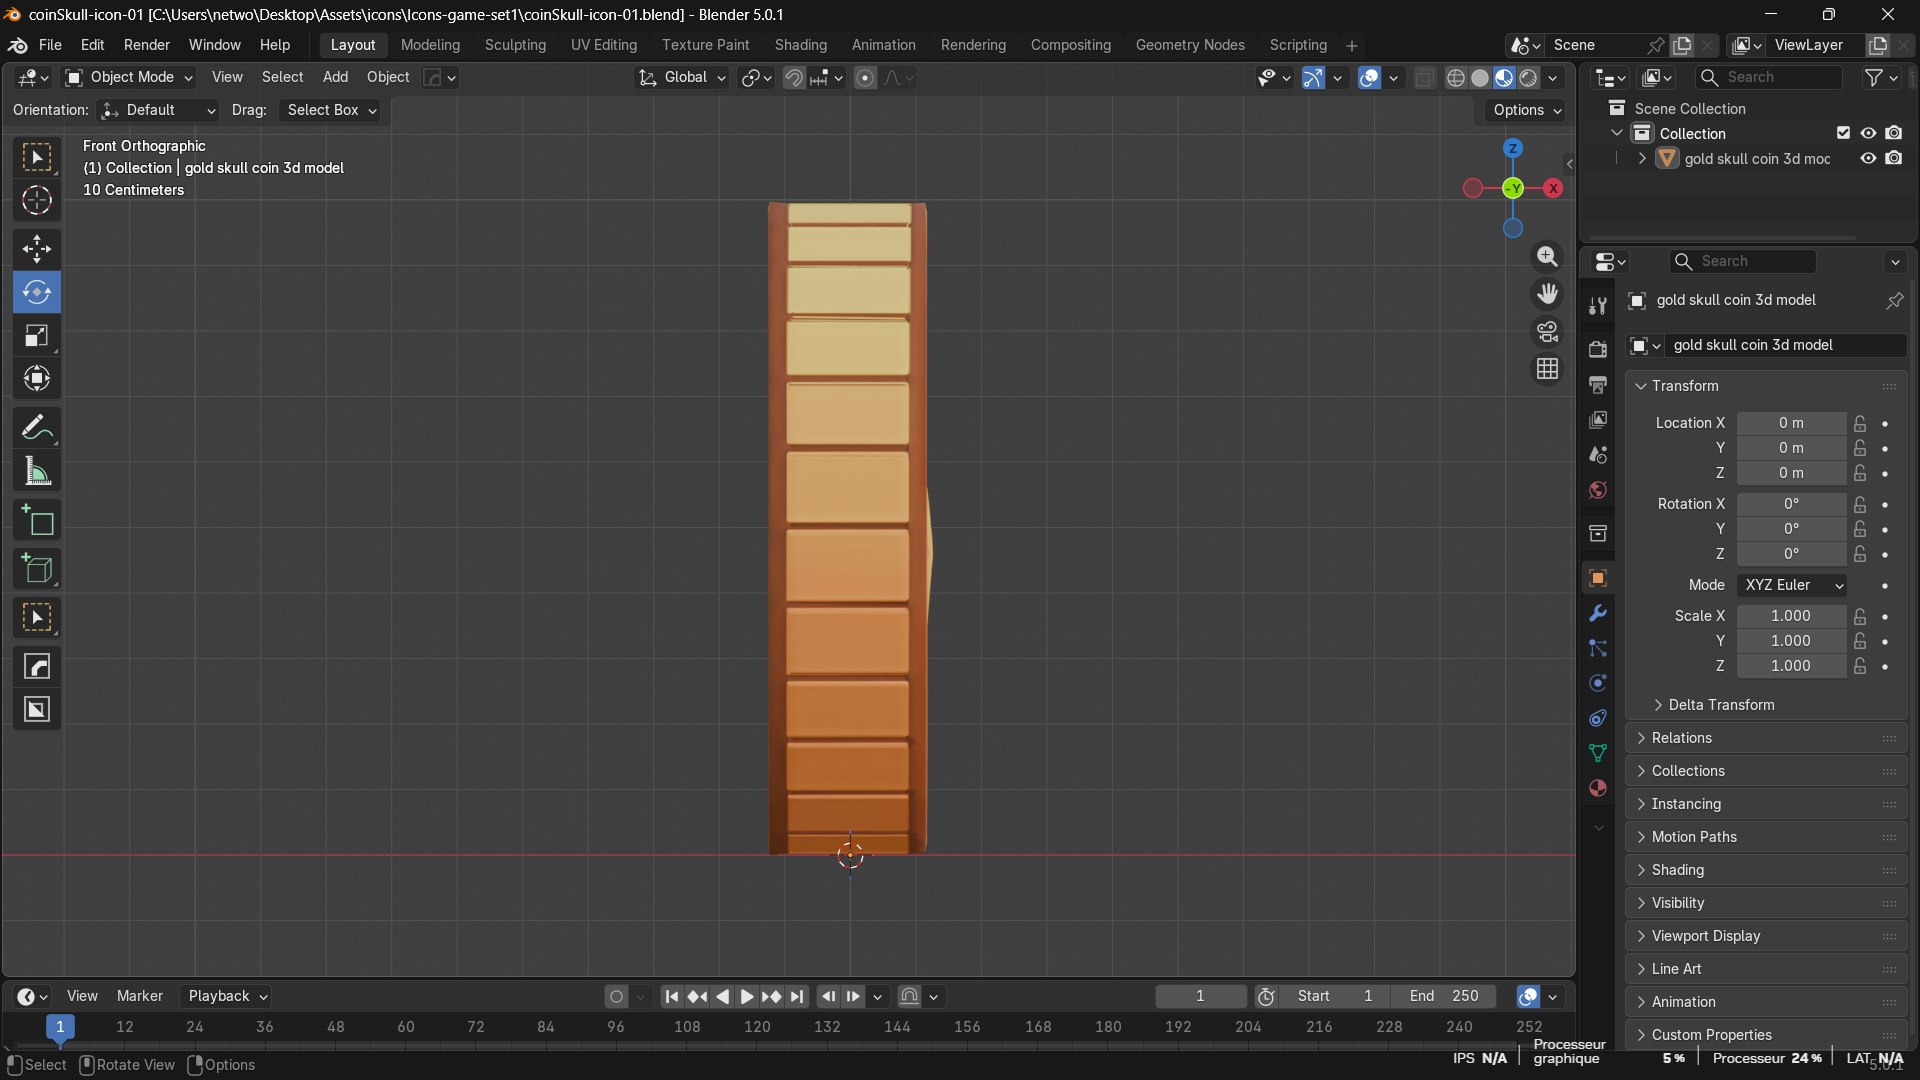Viewport: 1920px width, 1080px height.
Task: Select the Measure tool
Action: [x=37, y=471]
